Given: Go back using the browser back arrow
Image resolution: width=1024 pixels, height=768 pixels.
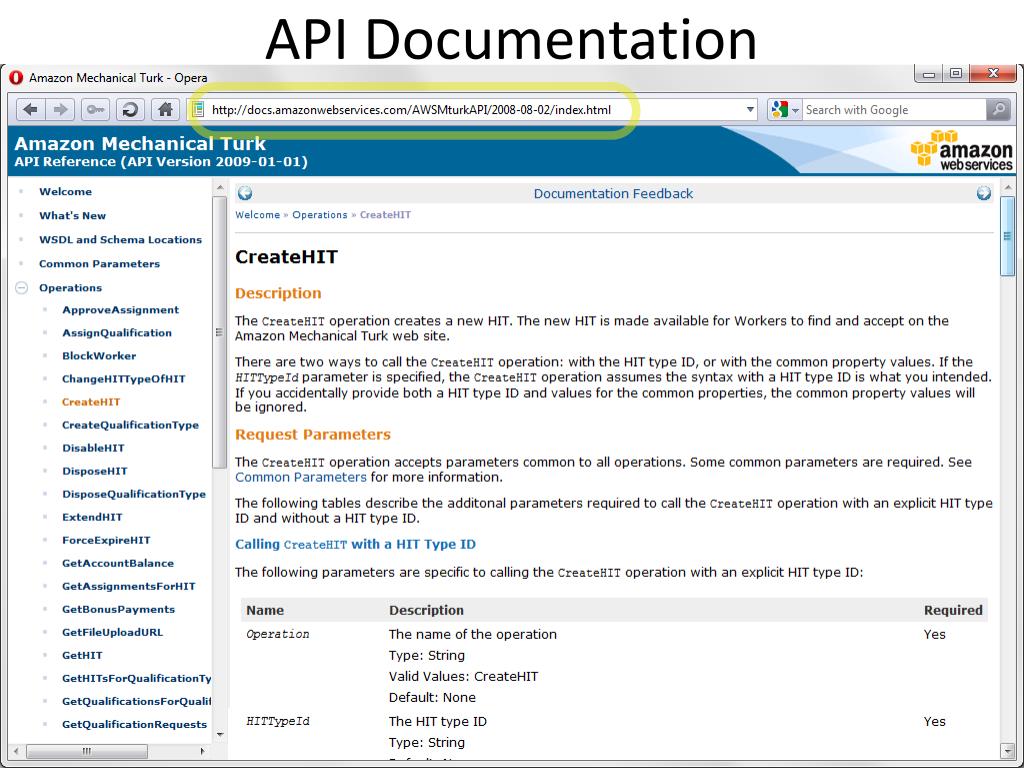Looking at the screenshot, I should [30, 110].
